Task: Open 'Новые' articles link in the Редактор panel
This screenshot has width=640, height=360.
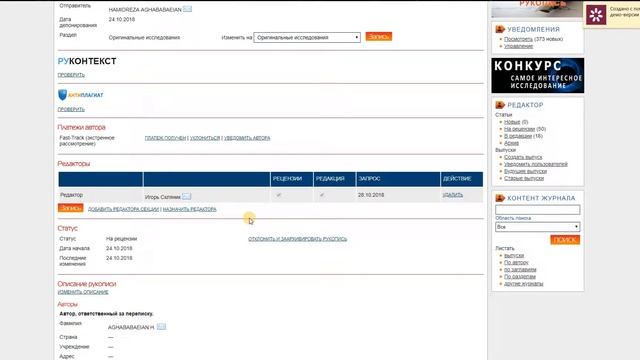Action: (x=512, y=122)
